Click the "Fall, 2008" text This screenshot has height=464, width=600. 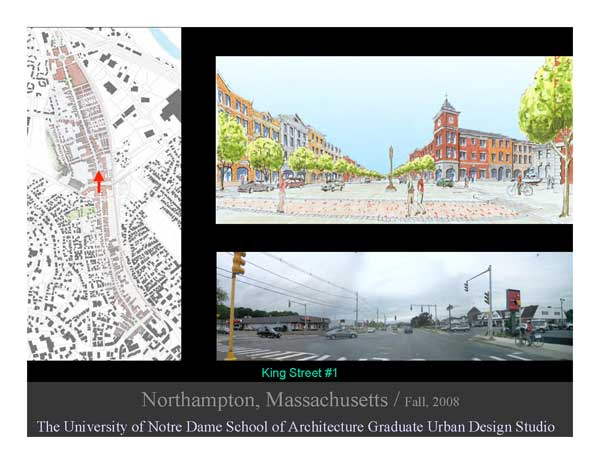(432, 402)
